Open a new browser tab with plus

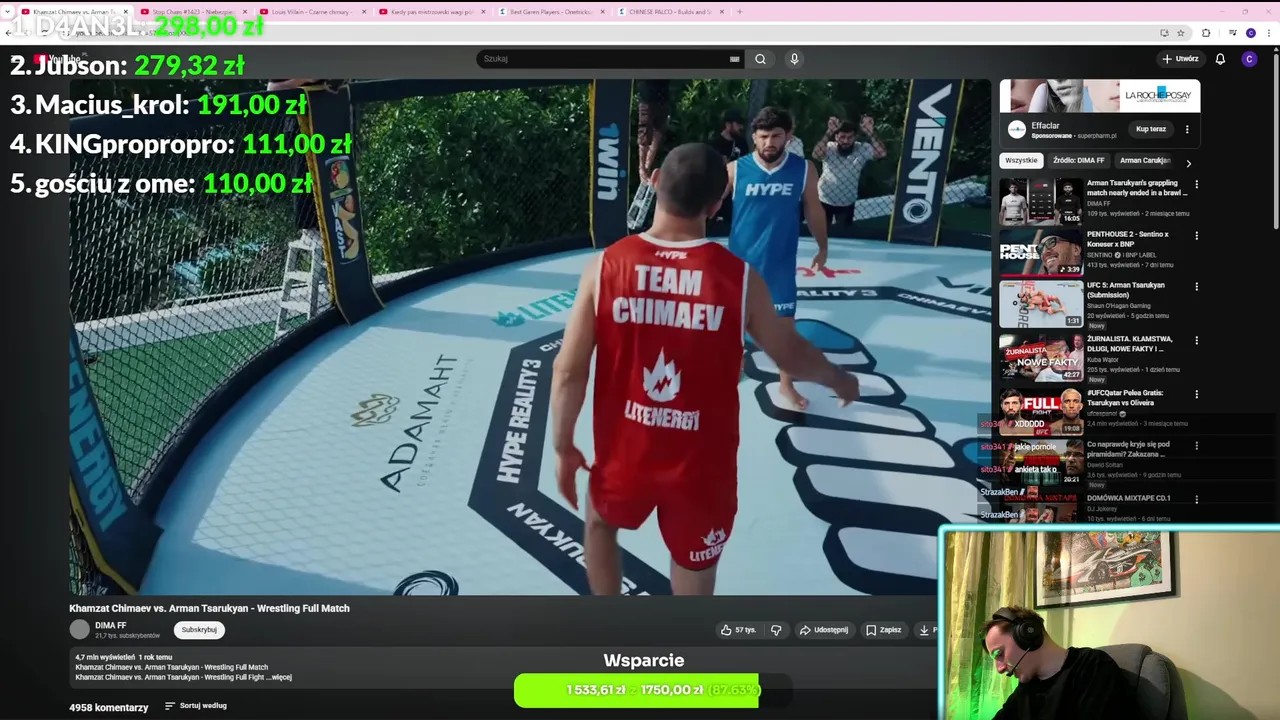[x=740, y=12]
